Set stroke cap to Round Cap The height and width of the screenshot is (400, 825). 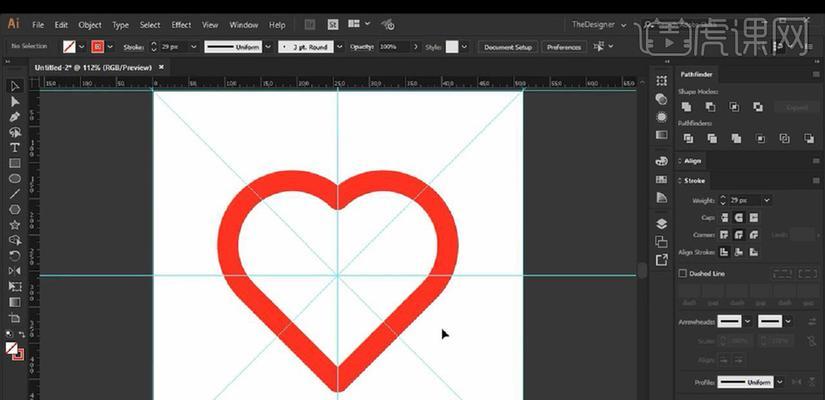click(x=739, y=217)
